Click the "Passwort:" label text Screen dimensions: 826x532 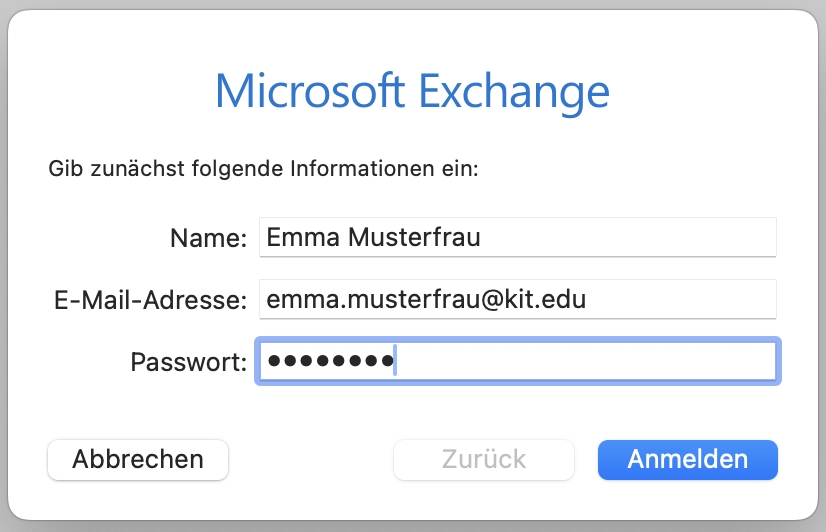(x=188, y=361)
